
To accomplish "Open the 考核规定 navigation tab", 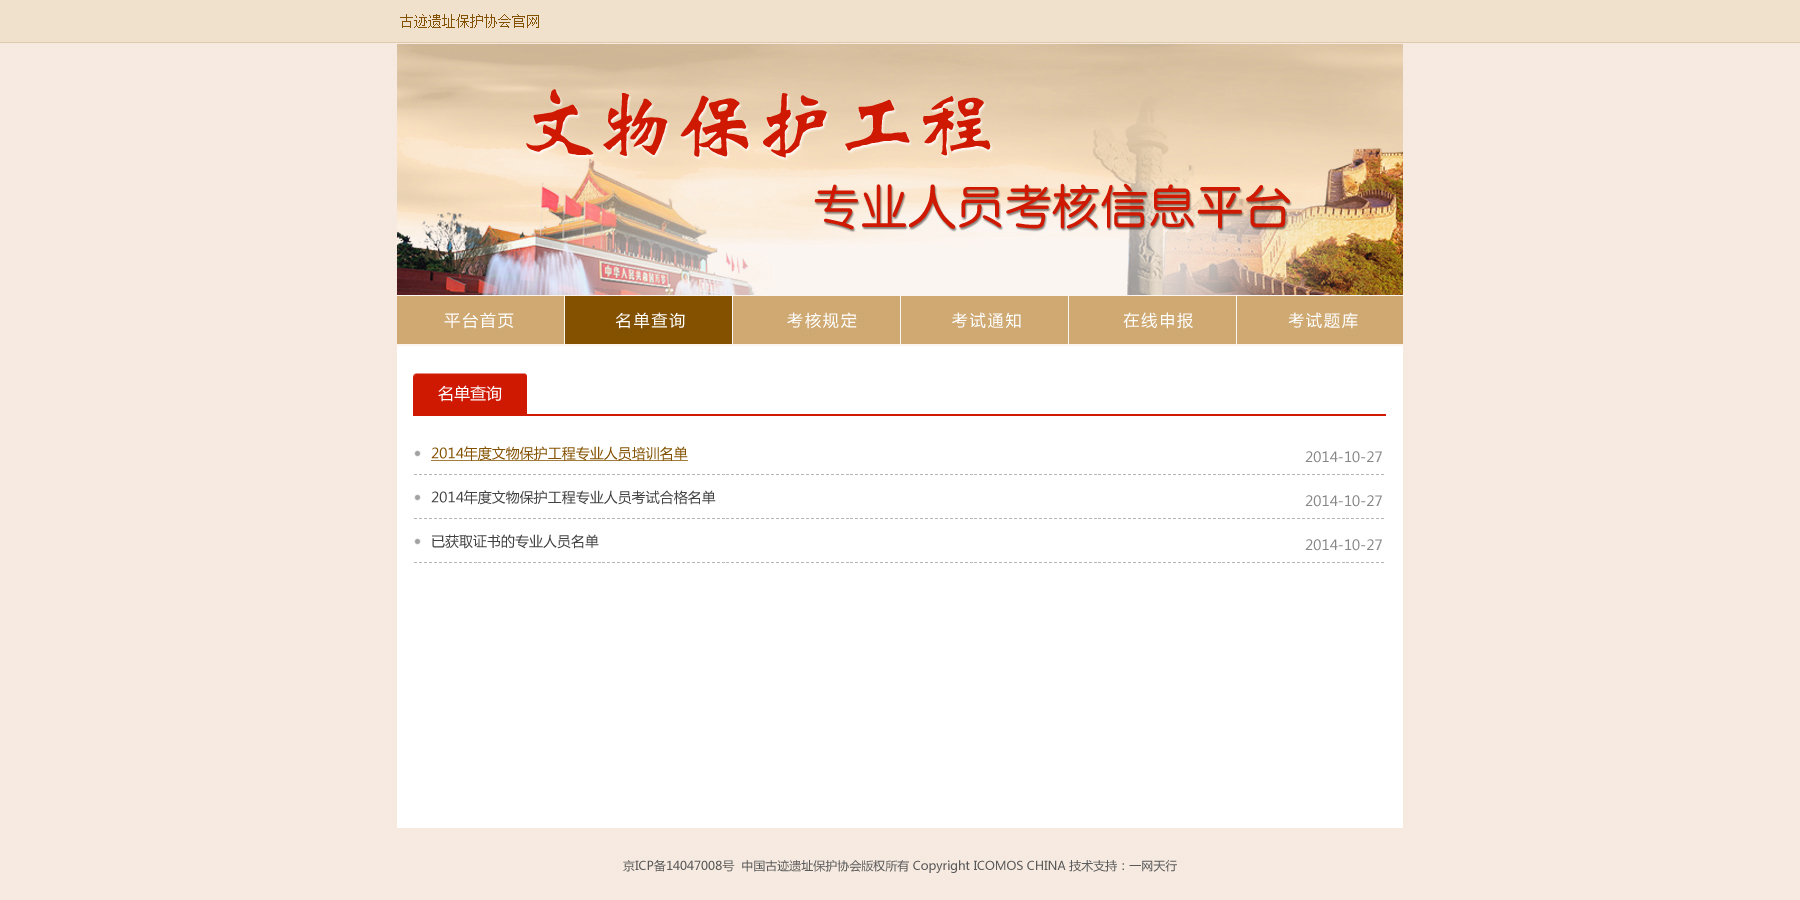I will pos(820,320).
